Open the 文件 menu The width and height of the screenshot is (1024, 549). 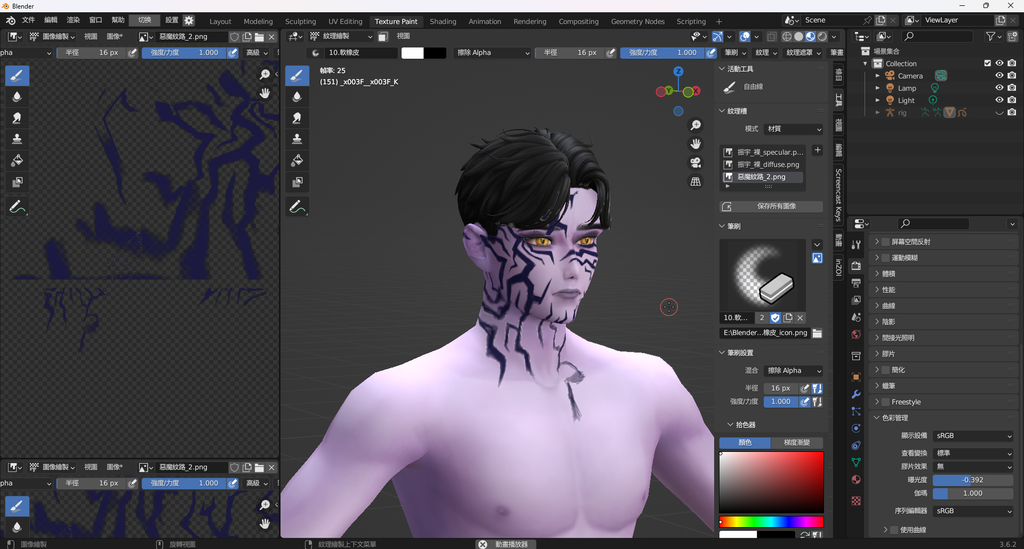tap(29, 20)
